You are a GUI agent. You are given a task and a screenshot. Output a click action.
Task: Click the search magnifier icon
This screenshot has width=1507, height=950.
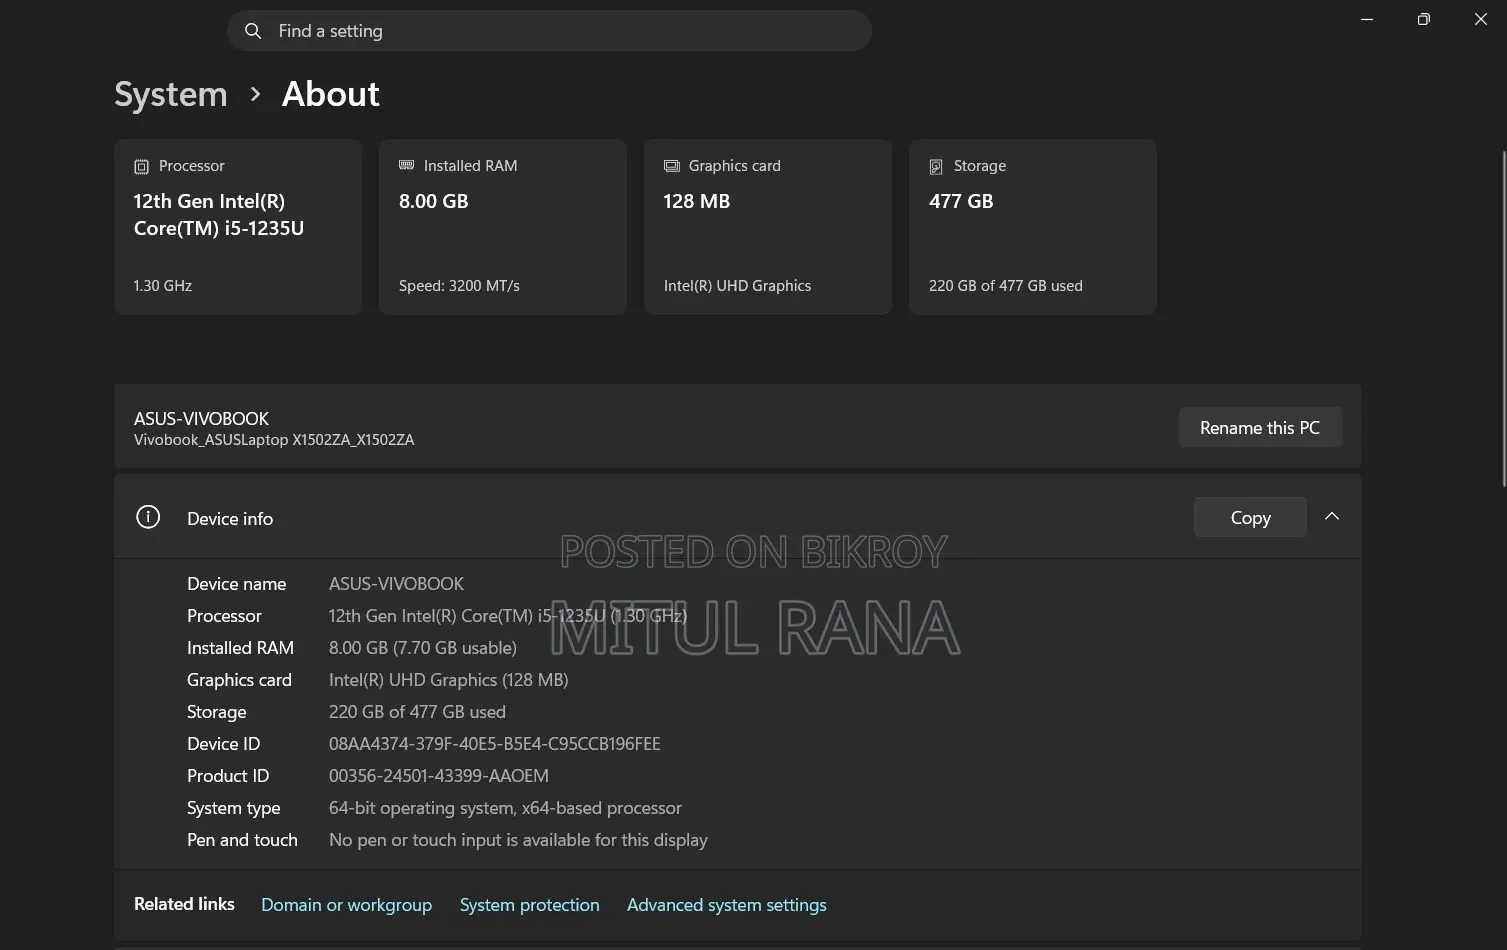coord(253,31)
